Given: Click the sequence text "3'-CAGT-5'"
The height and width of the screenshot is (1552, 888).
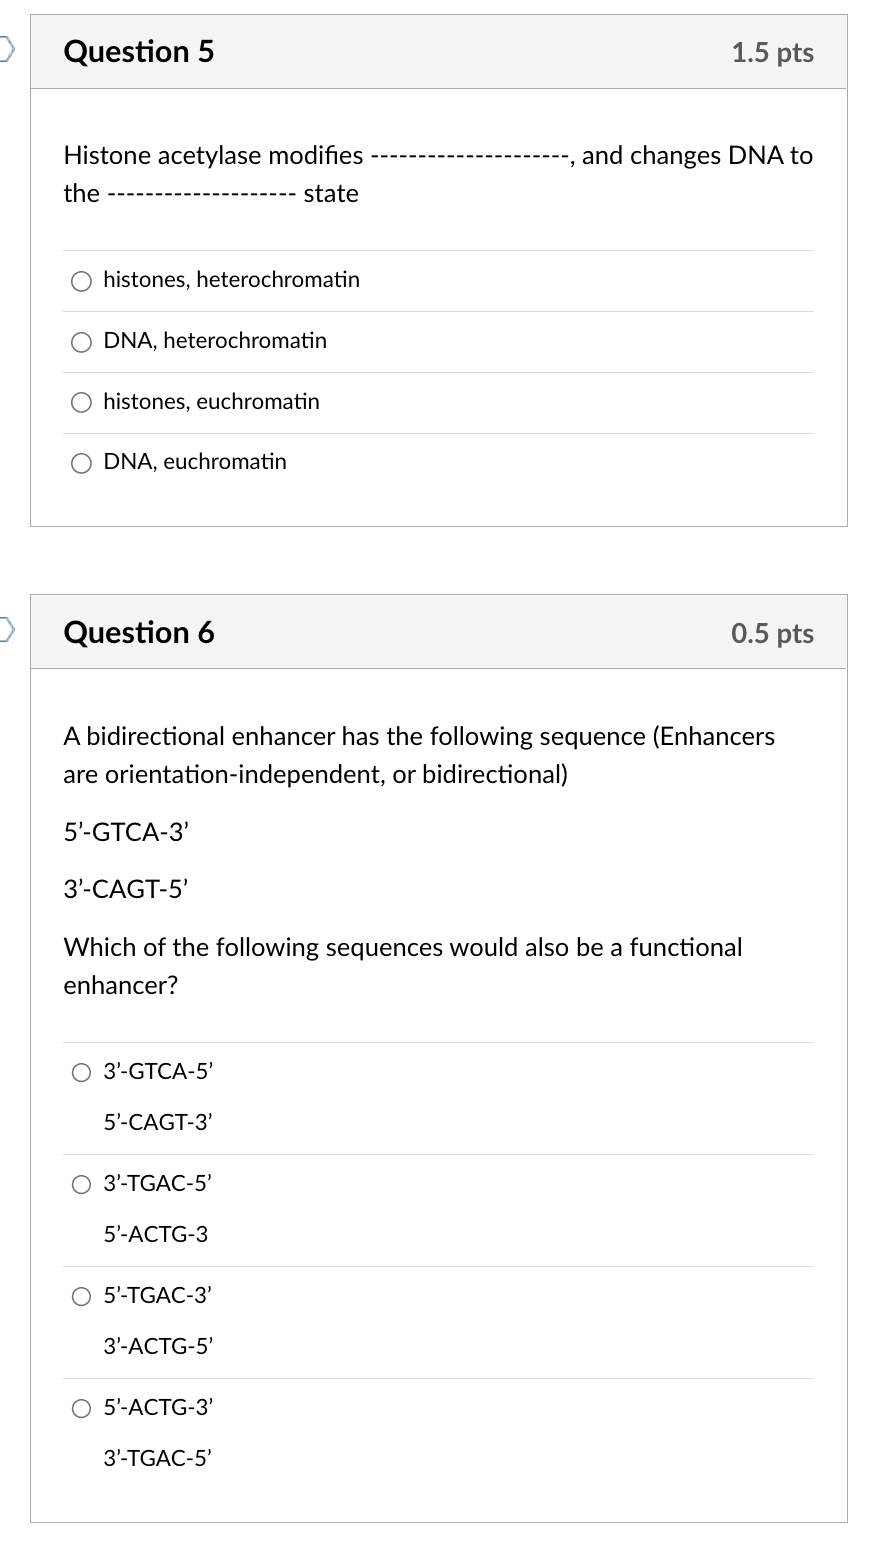Looking at the screenshot, I should point(127,888).
